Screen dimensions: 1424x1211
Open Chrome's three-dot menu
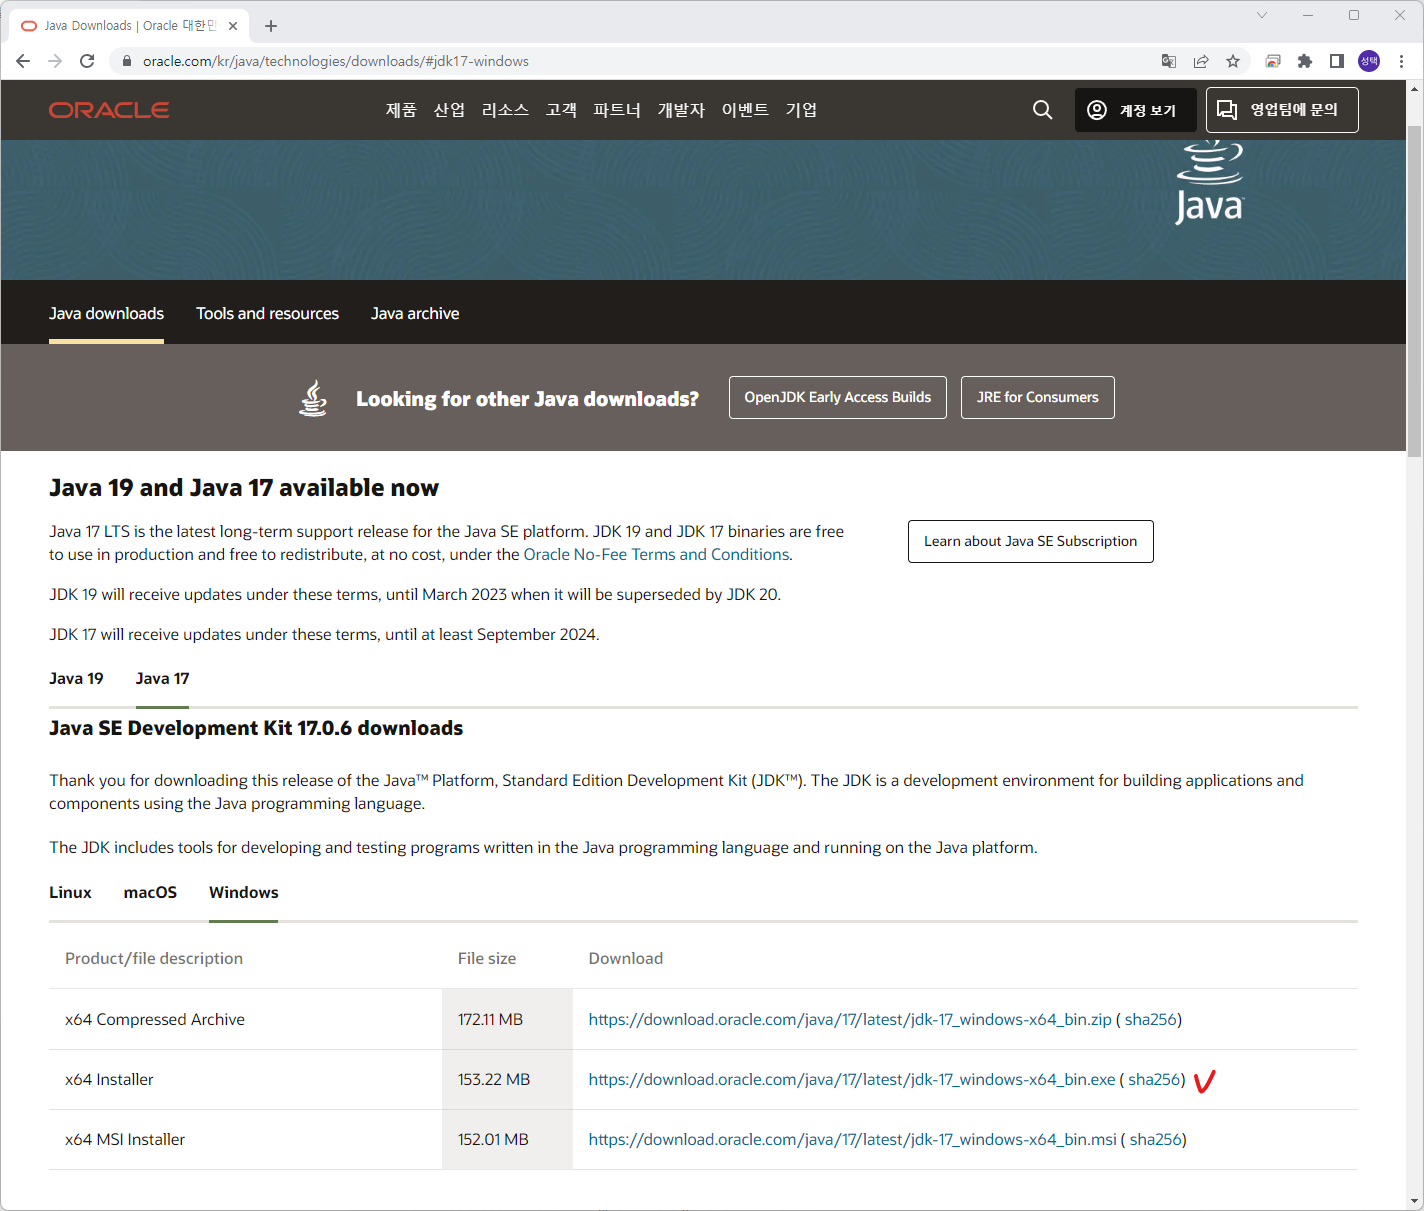[1401, 61]
